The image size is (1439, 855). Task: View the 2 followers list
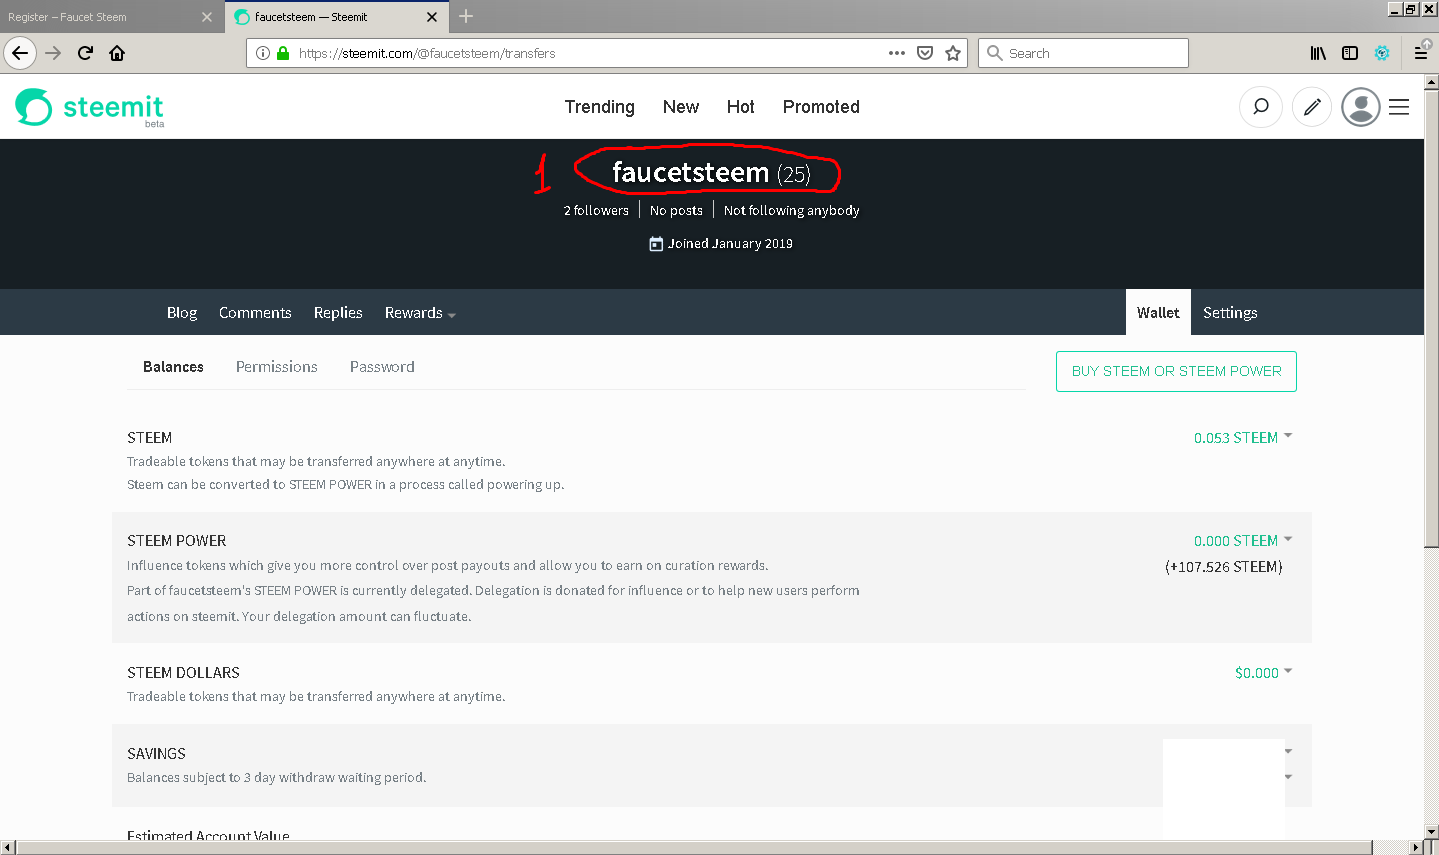click(596, 211)
